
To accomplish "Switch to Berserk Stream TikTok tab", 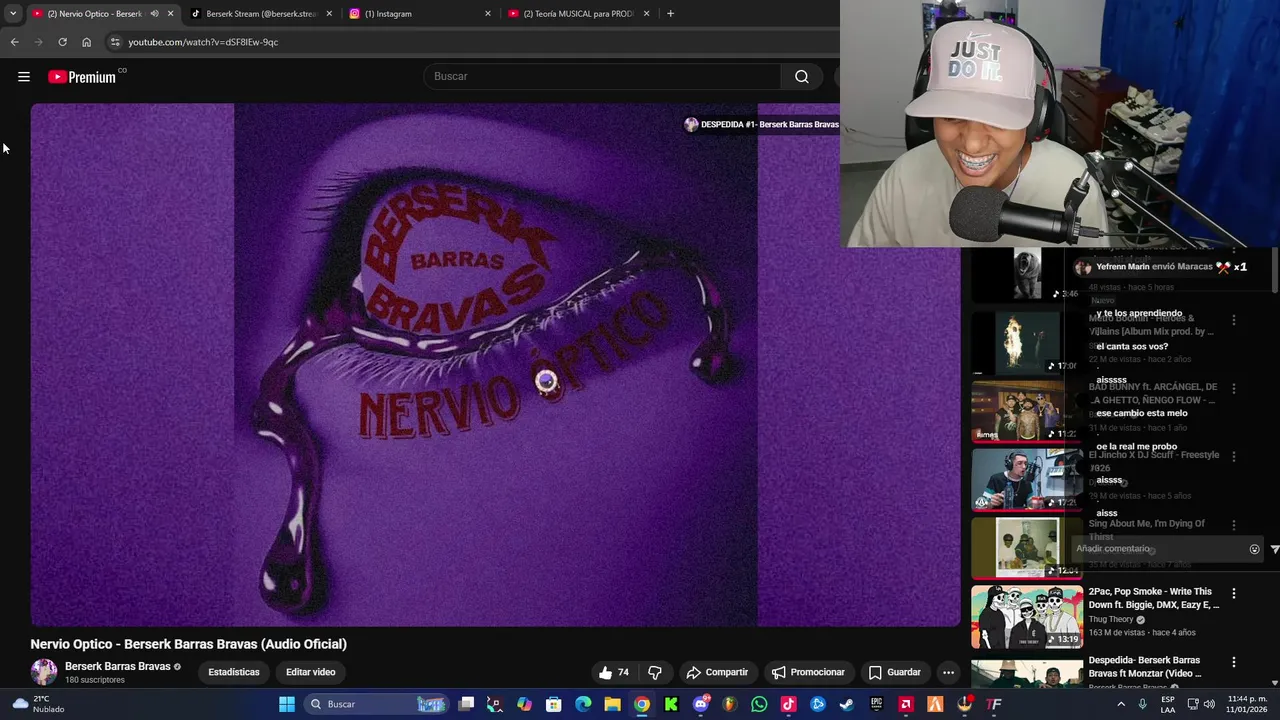I will coord(261,14).
